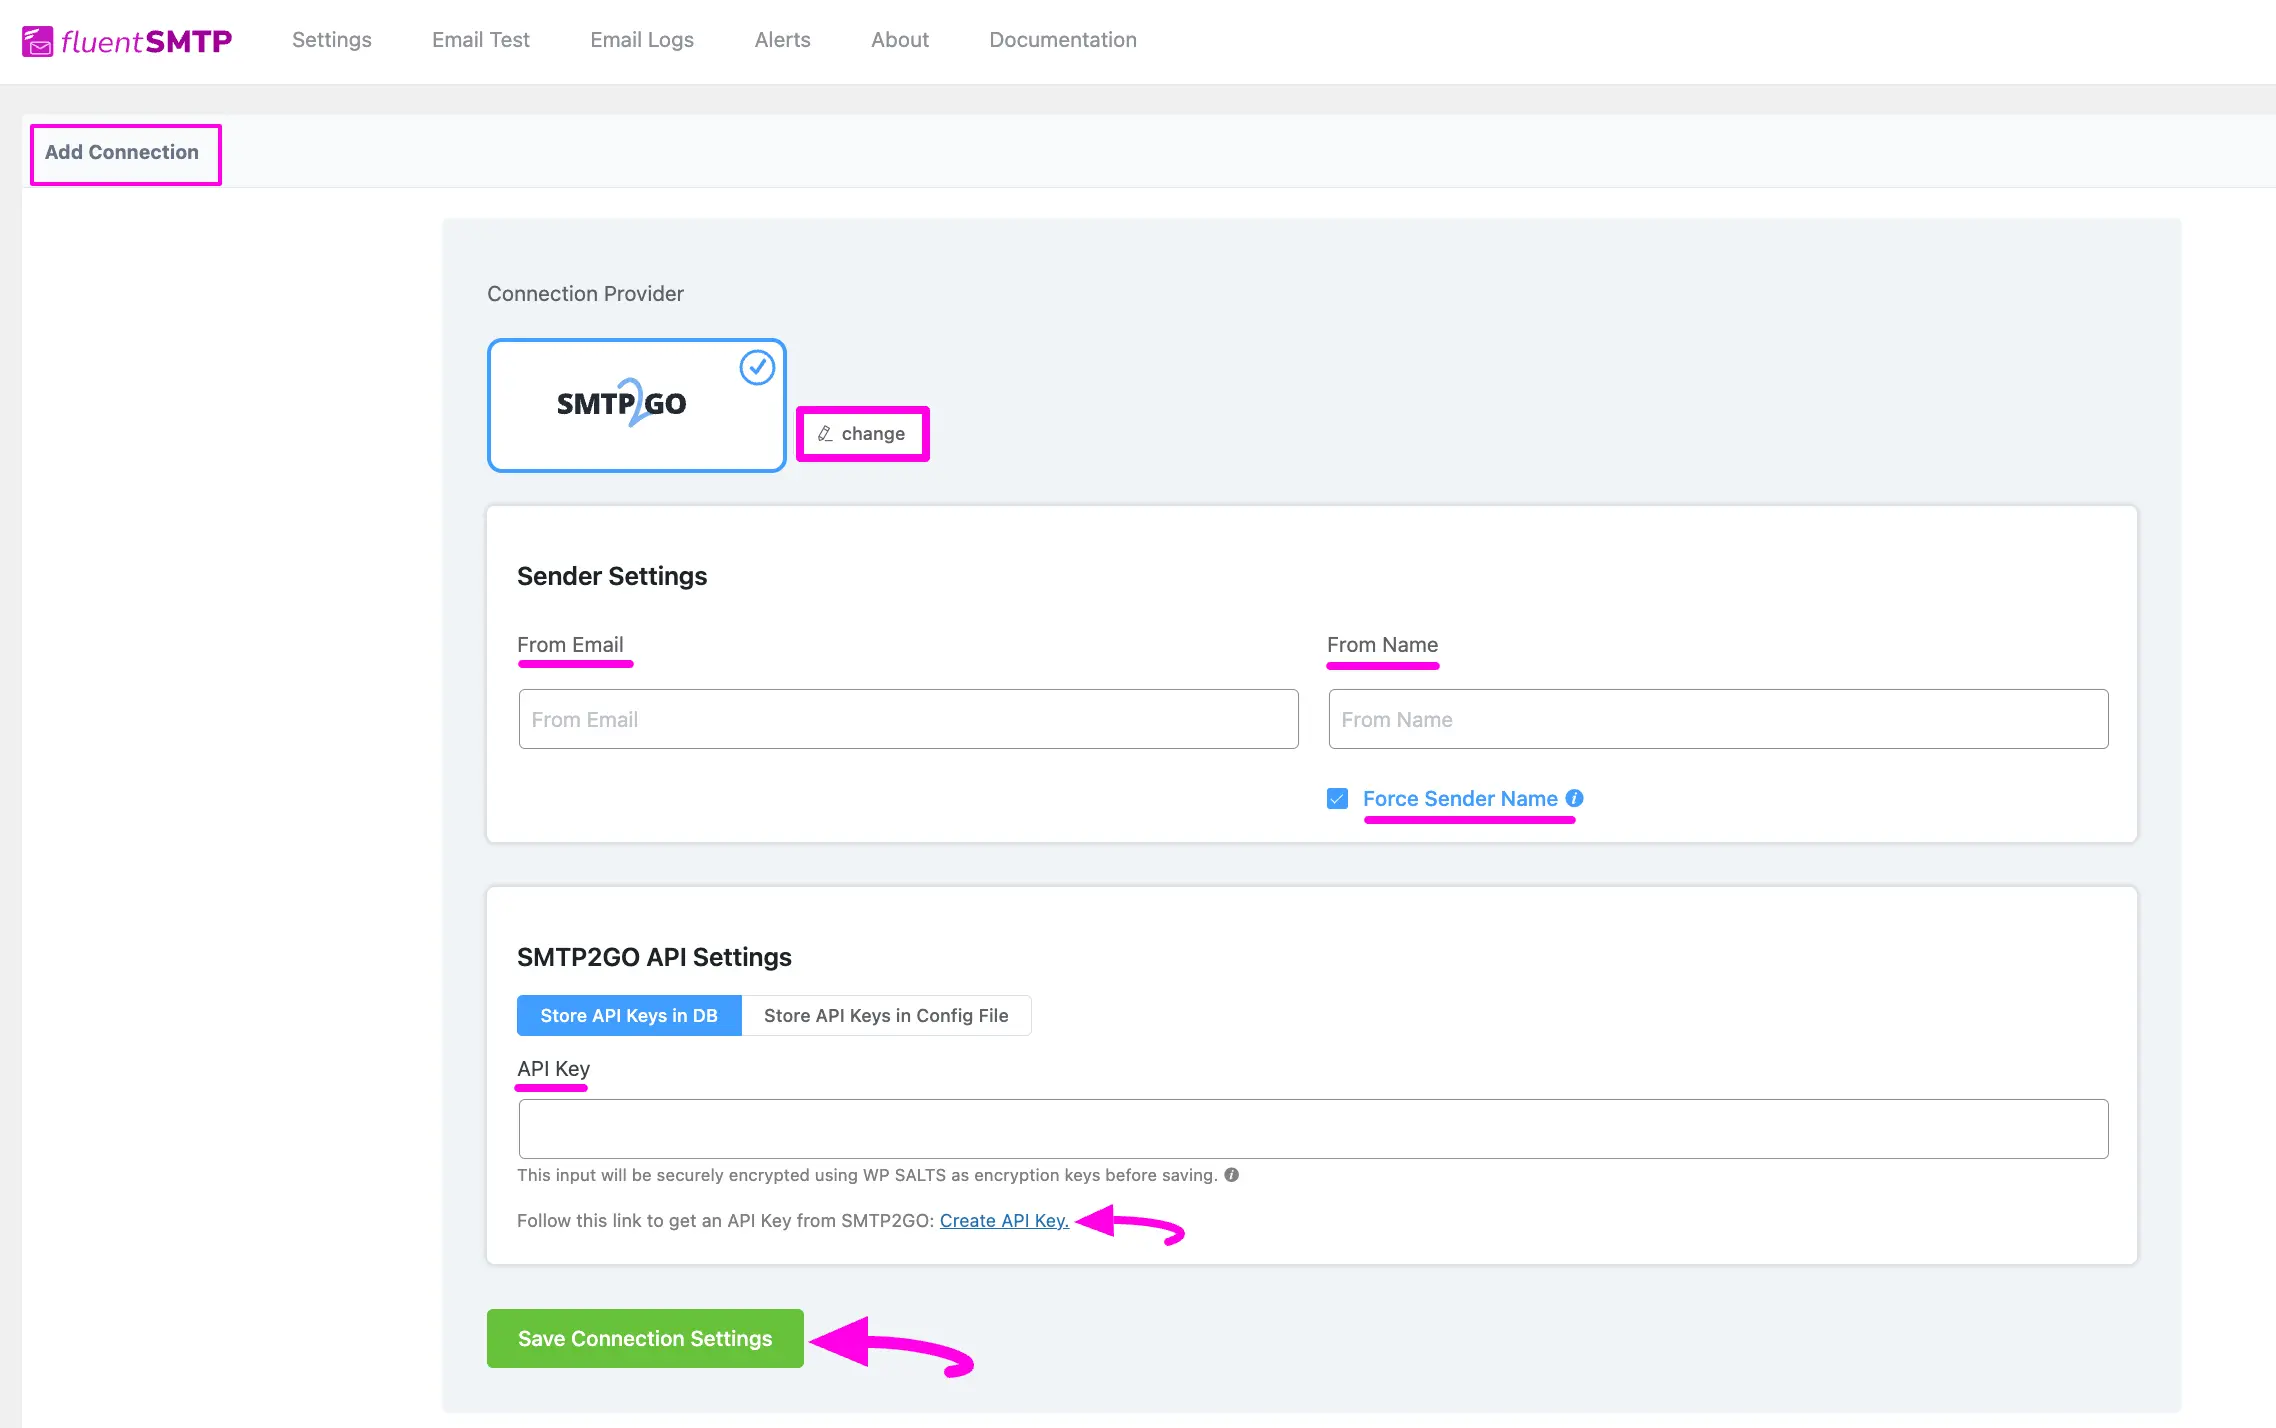Go to Email Test page

[x=481, y=40]
